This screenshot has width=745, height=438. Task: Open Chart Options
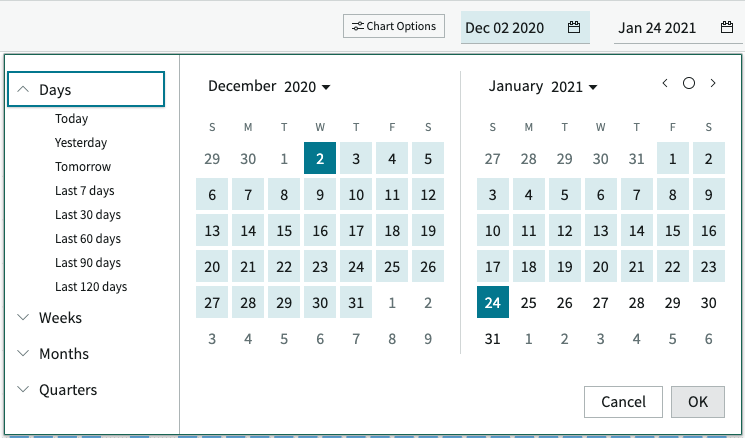394,26
